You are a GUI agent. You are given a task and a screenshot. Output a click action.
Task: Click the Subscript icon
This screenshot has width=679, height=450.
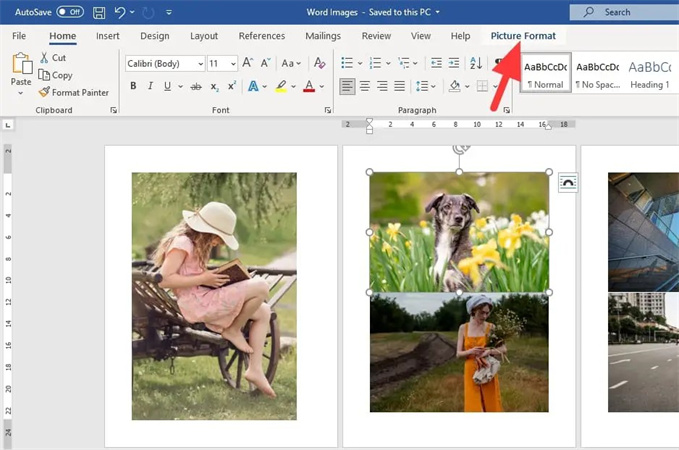213,86
